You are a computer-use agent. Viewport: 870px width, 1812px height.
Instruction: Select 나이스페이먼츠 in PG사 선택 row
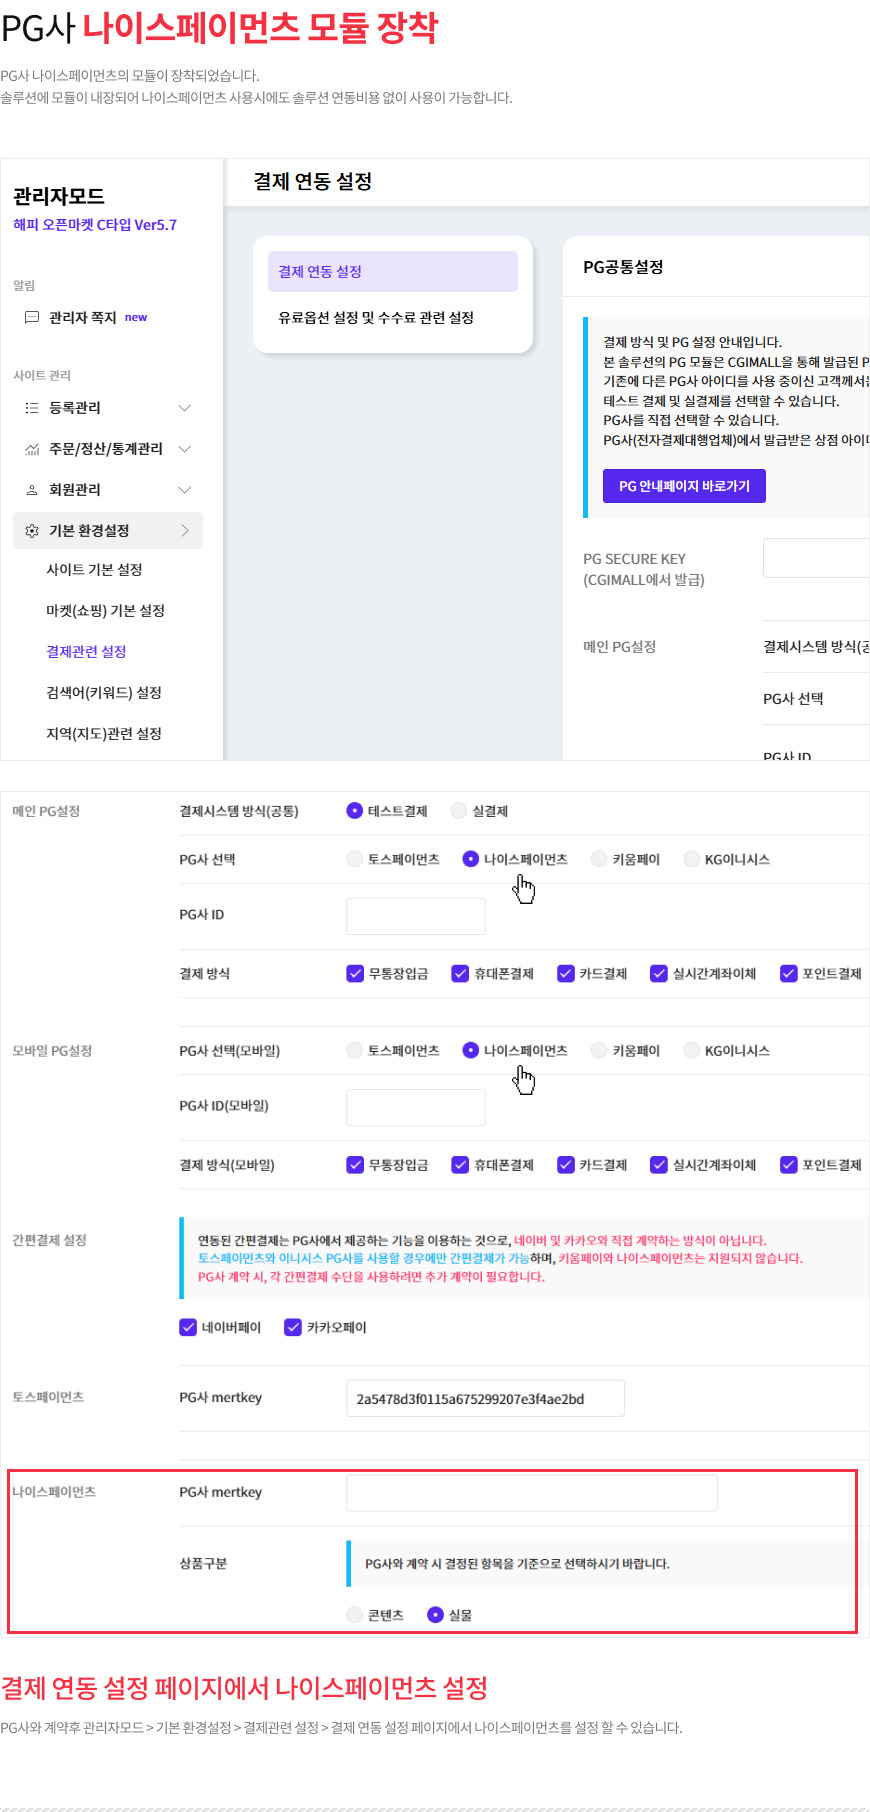[470, 859]
